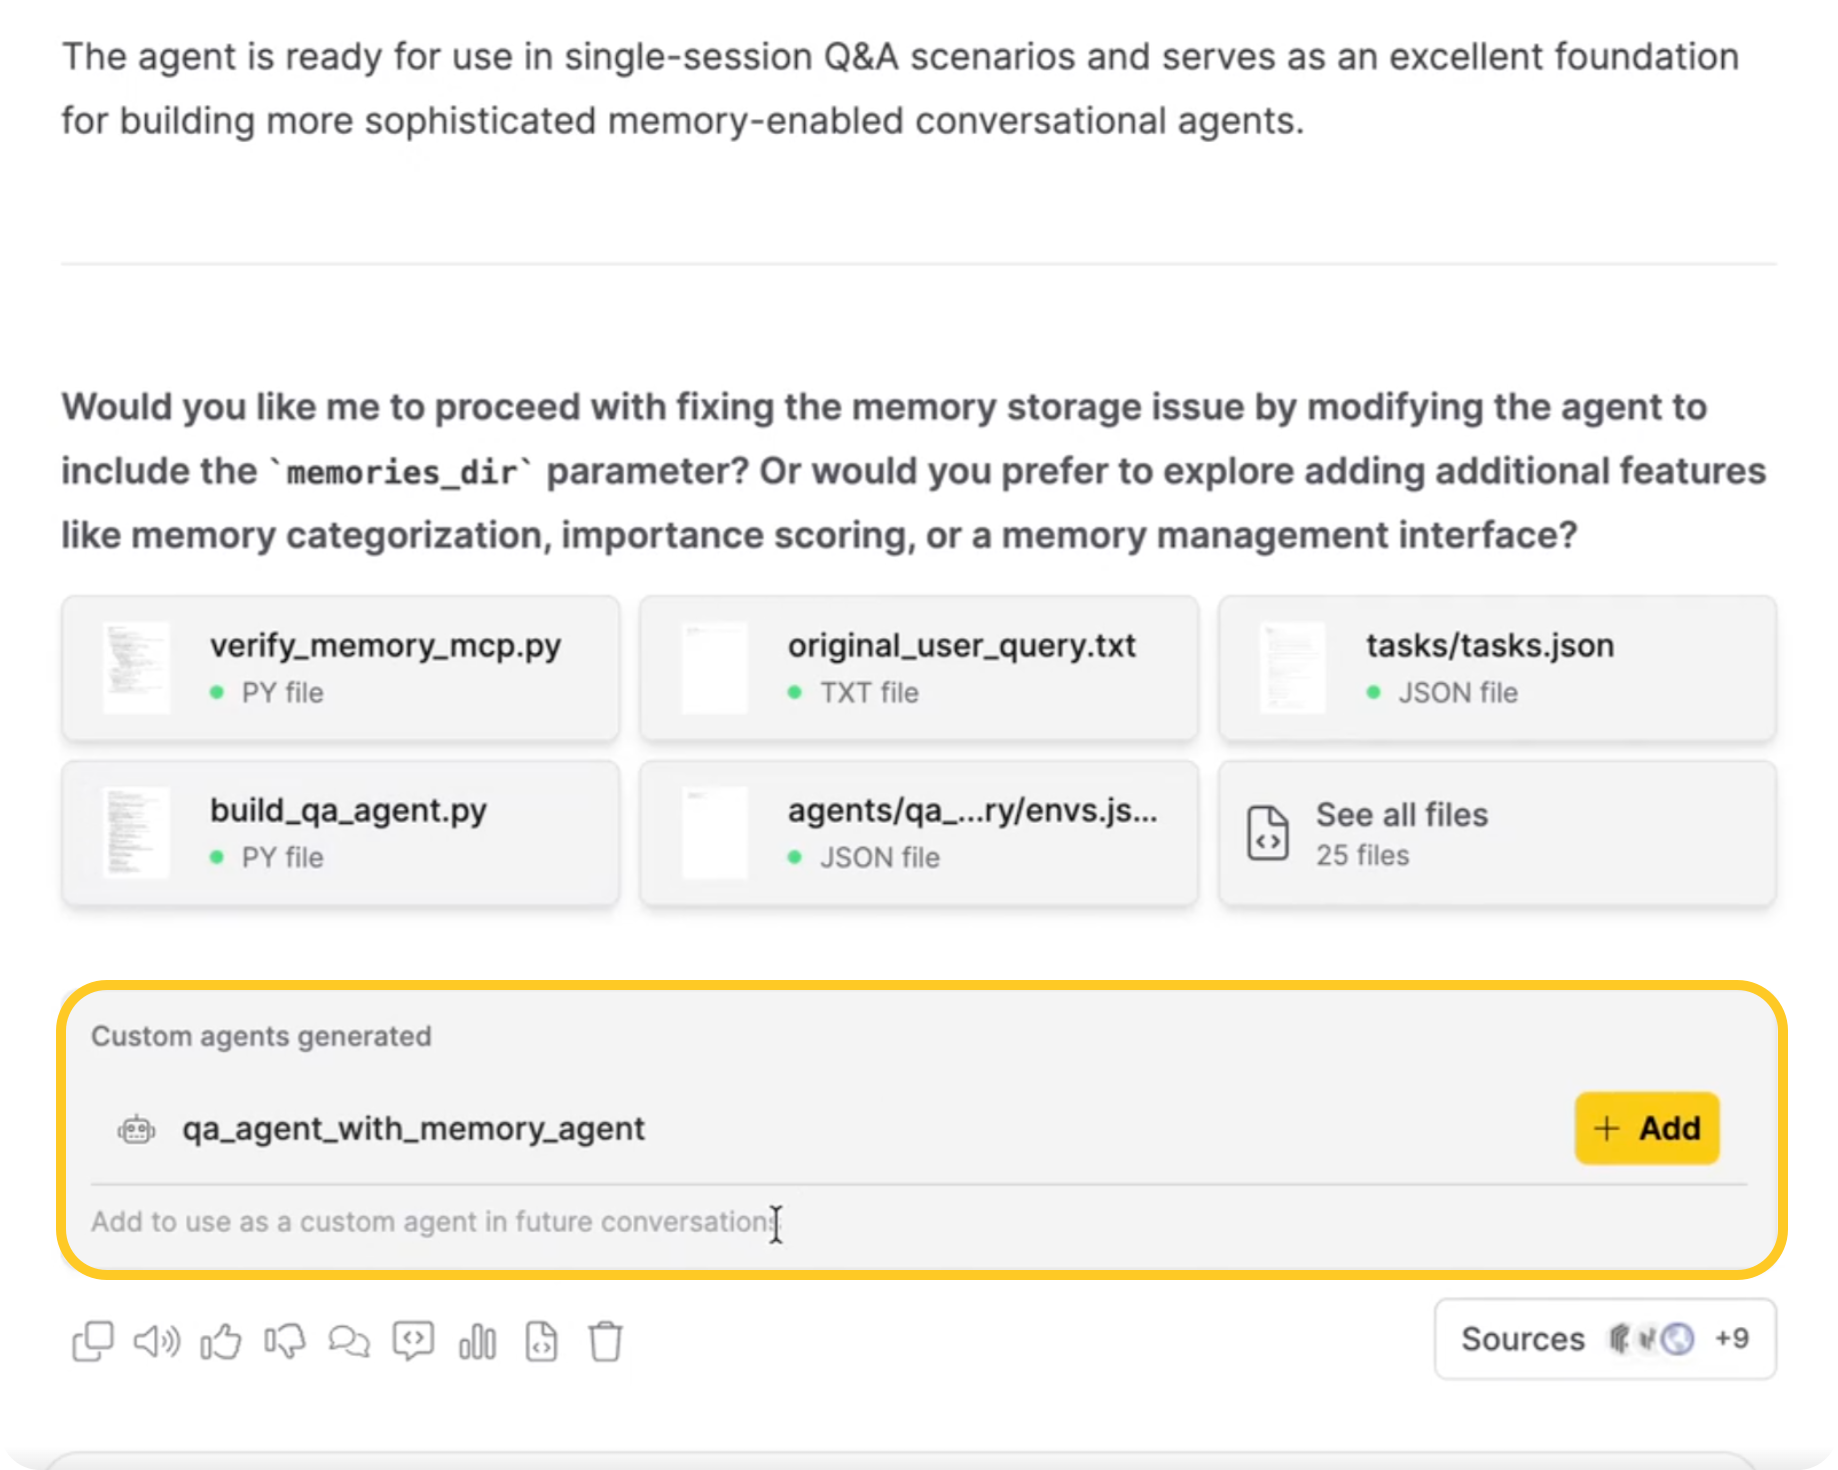Click thumbnail preview of build_qa_agent.py
The height and width of the screenshot is (1470, 1838).
pyautogui.click(x=136, y=833)
